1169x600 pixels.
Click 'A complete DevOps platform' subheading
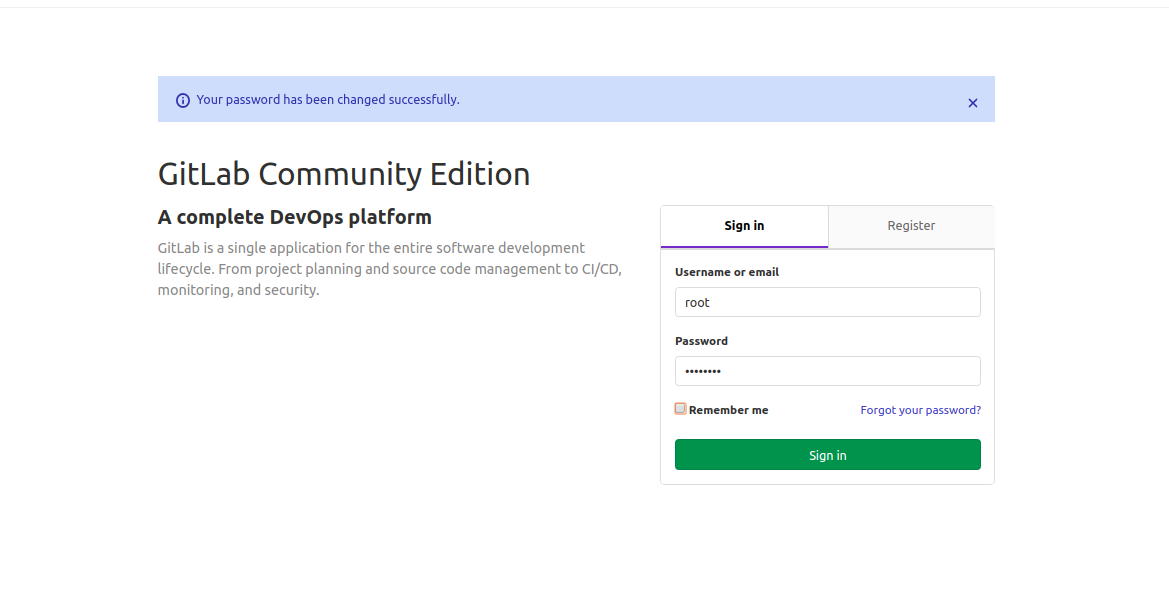pos(294,217)
